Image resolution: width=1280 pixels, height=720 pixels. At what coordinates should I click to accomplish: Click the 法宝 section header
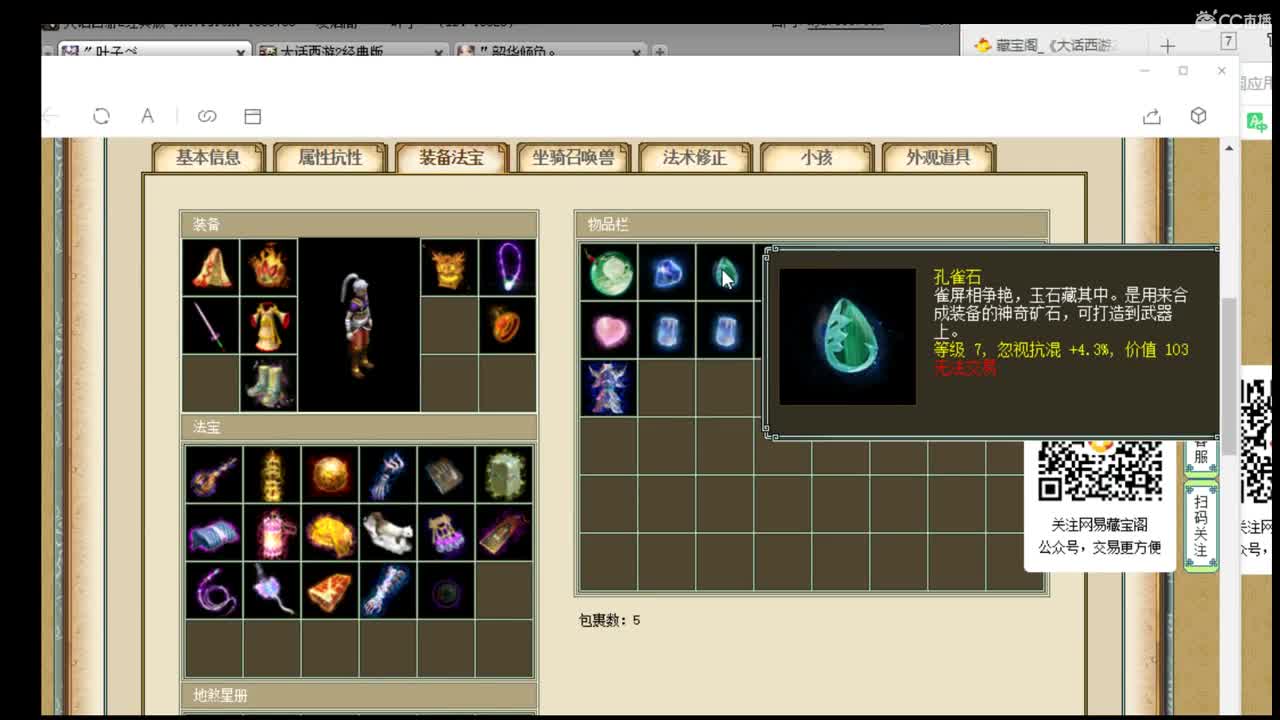359,427
